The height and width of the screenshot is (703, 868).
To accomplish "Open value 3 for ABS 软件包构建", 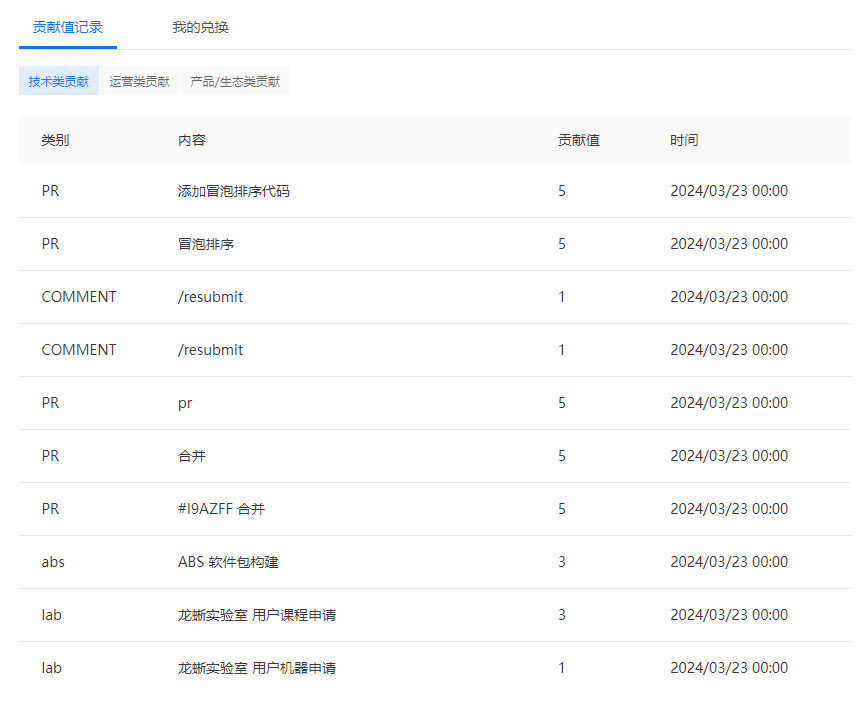I will [561, 561].
